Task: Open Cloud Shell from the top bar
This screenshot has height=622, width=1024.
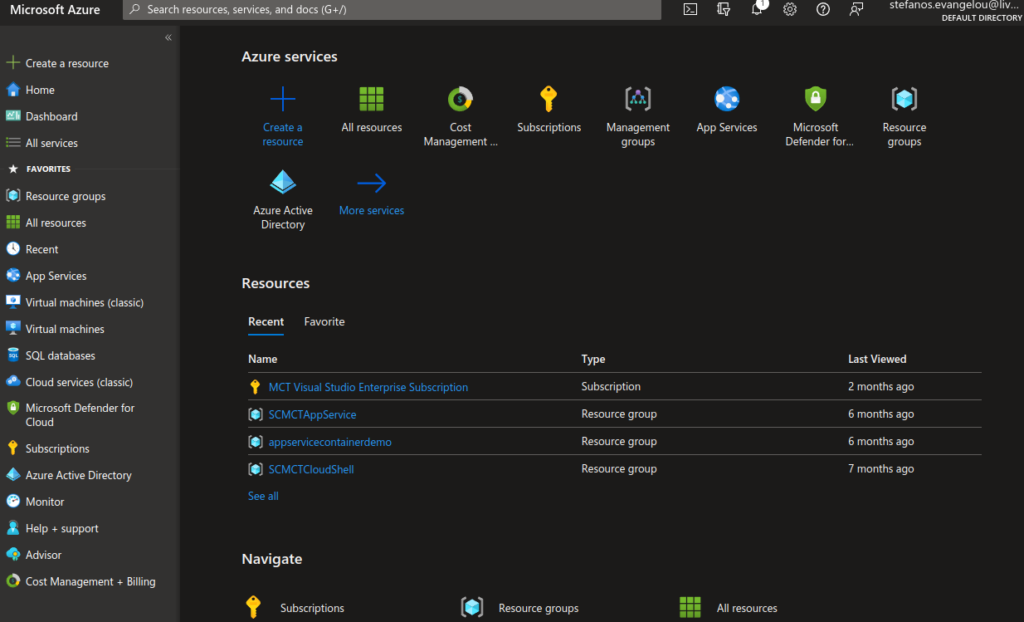Action: [690, 9]
